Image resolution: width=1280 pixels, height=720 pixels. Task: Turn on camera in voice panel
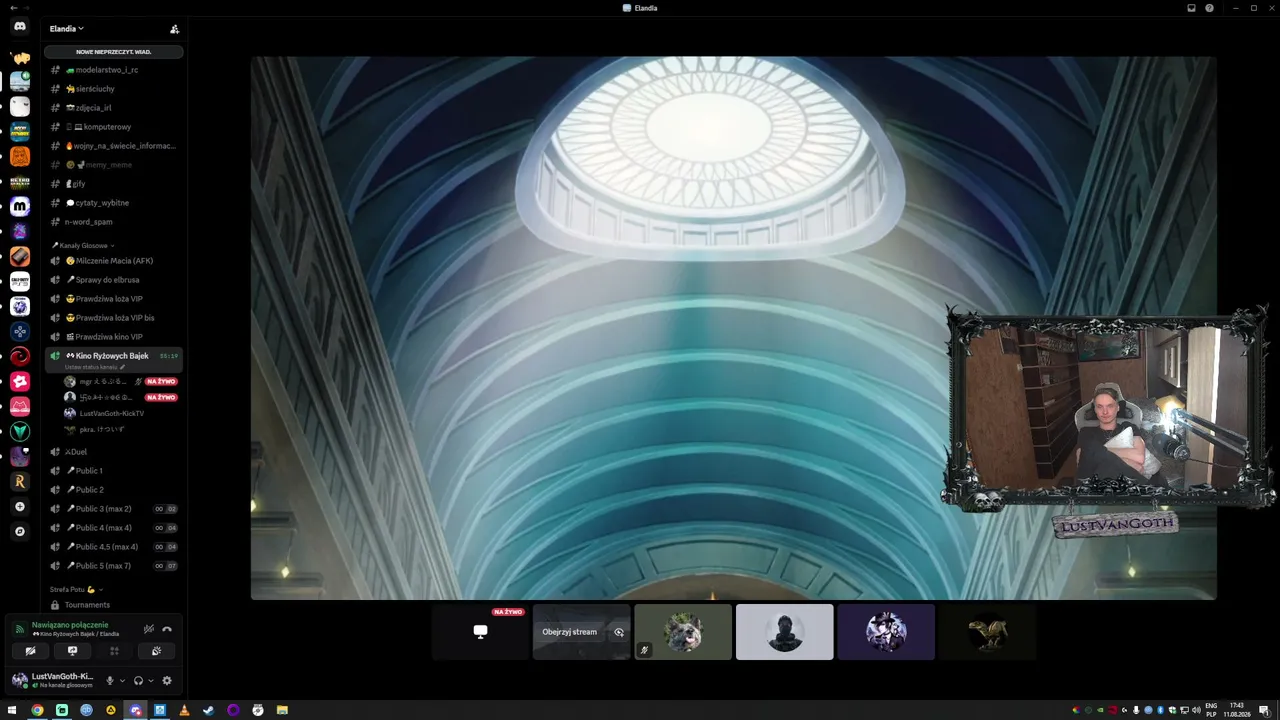[30, 651]
